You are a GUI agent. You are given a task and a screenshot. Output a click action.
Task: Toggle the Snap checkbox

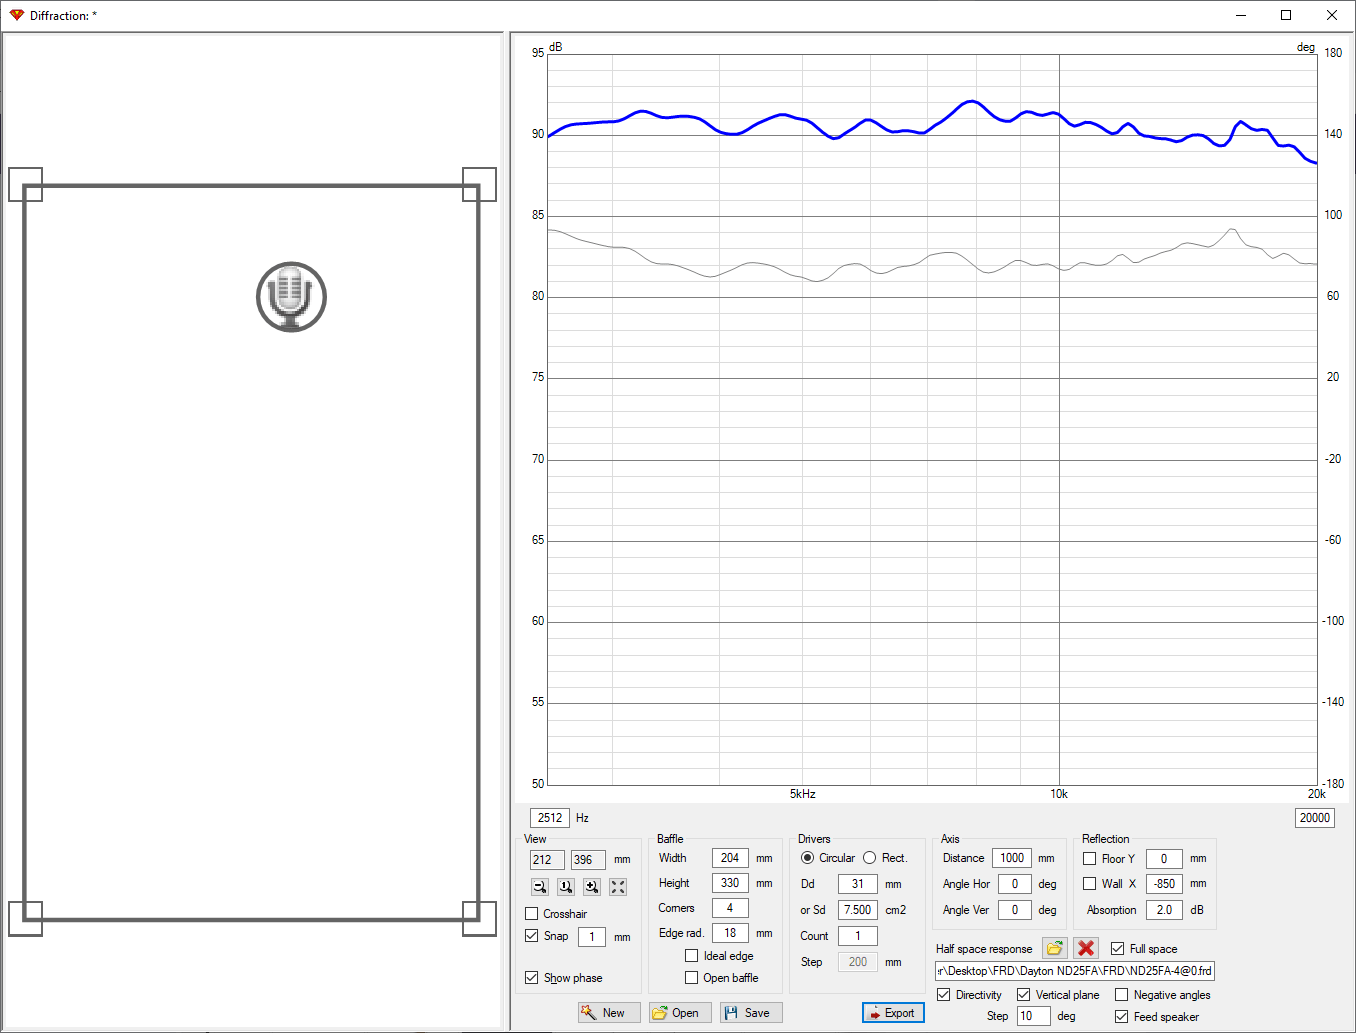532,936
